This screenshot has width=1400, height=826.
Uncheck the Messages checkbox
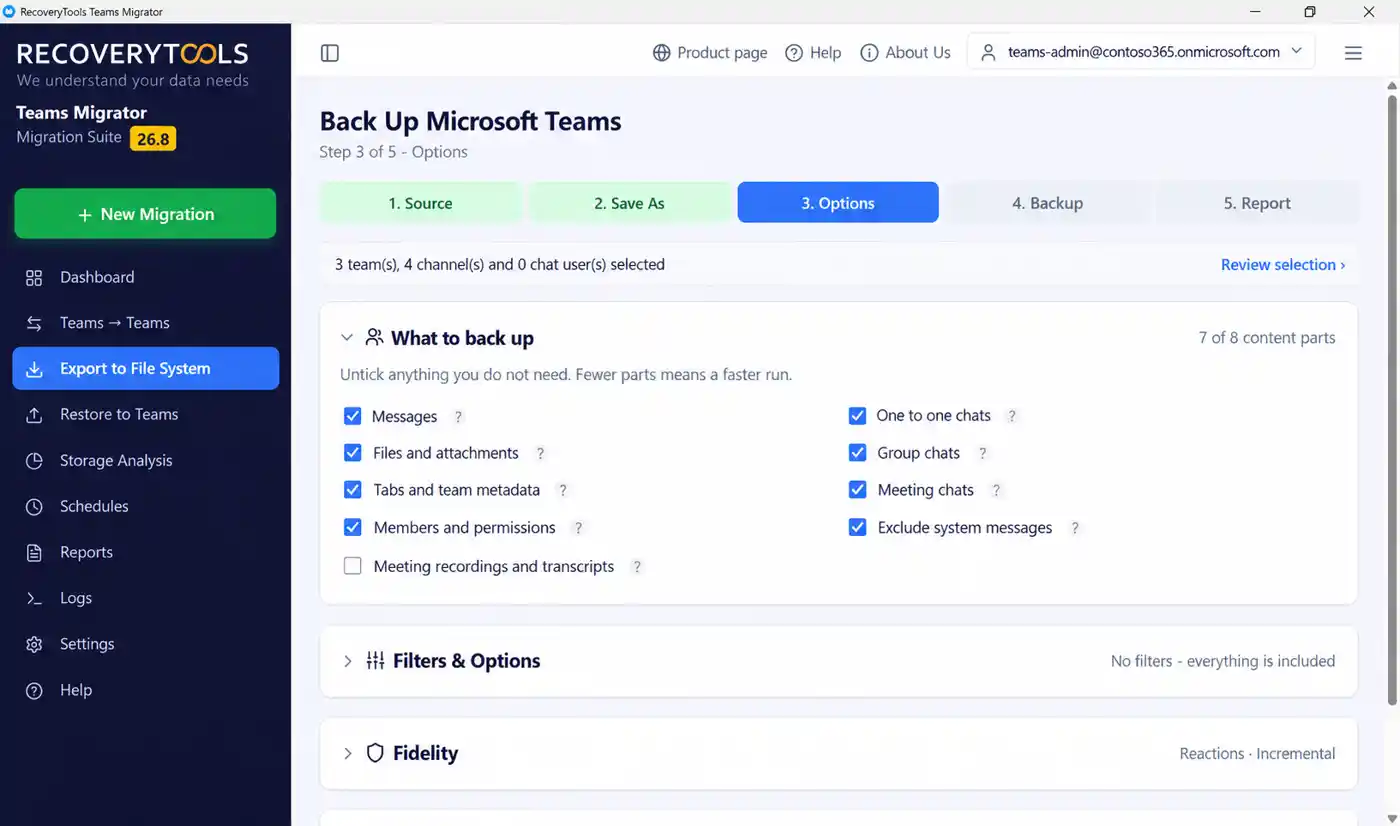pos(352,416)
